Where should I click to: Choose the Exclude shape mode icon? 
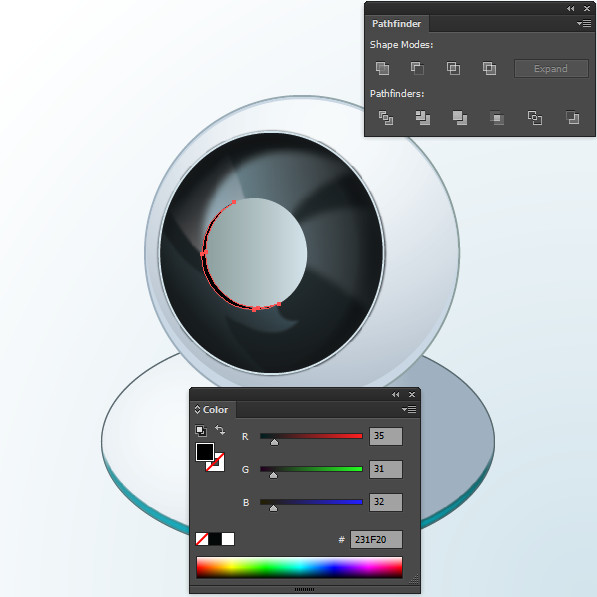pos(489,69)
